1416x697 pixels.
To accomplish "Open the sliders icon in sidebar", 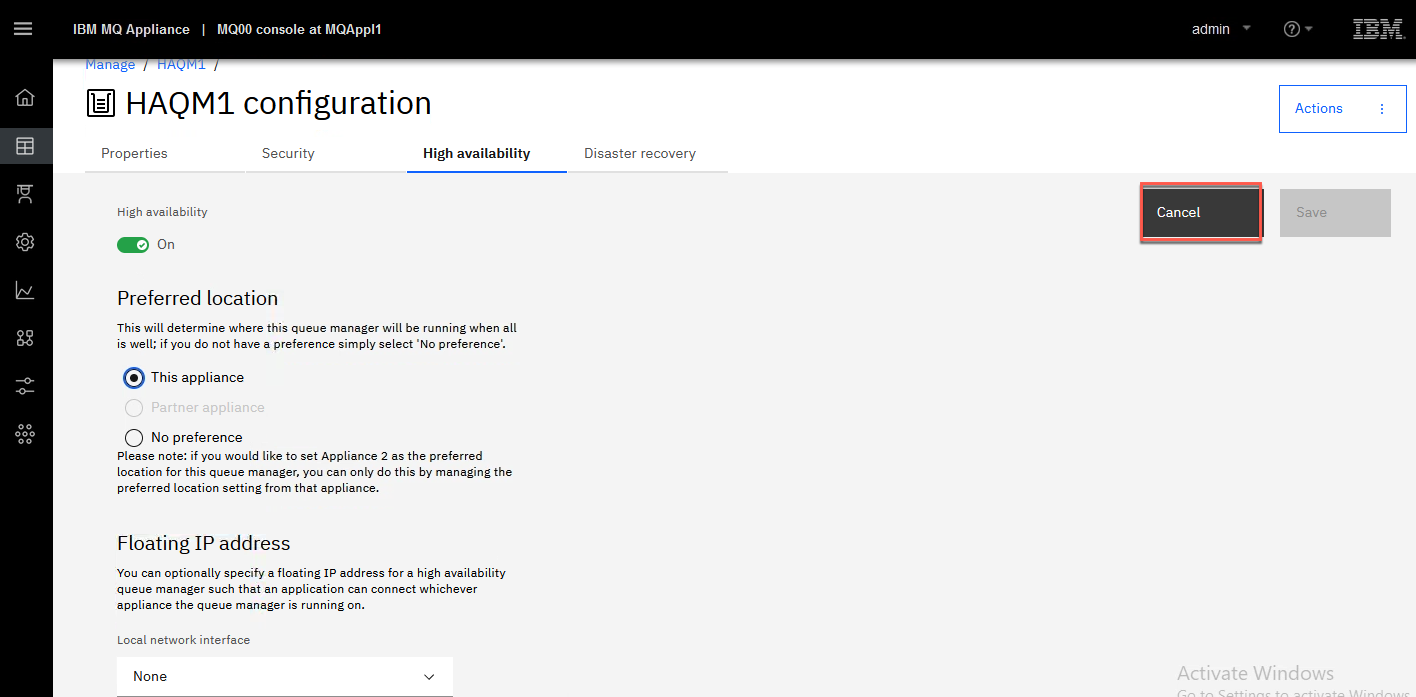I will (25, 386).
